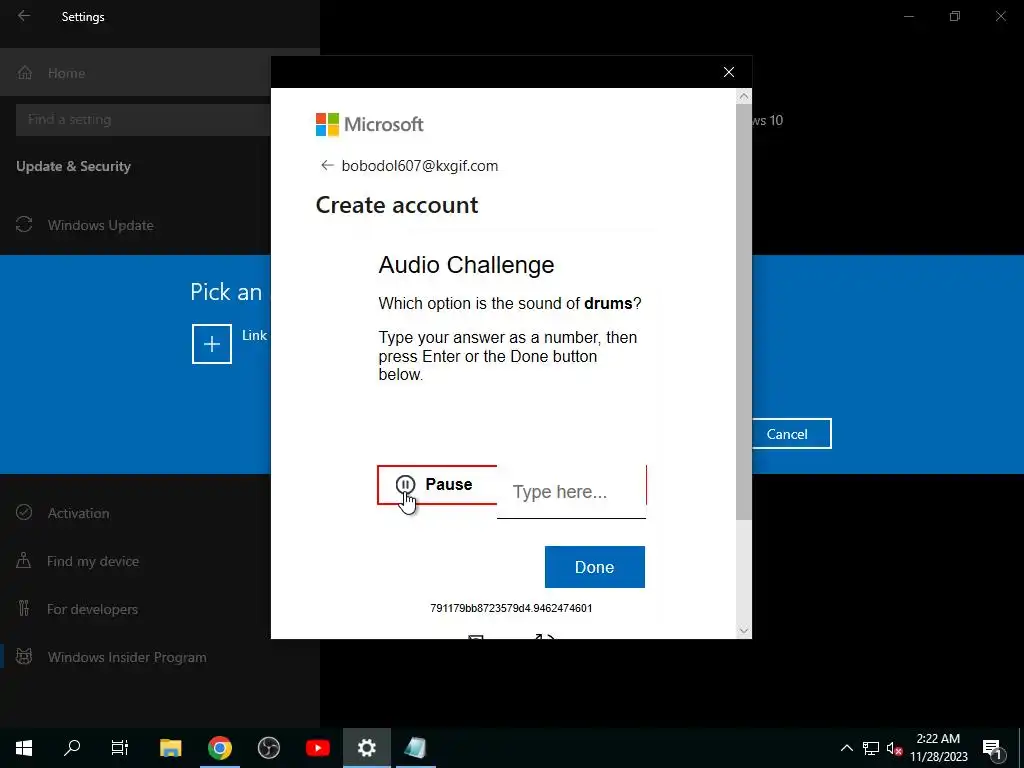Image resolution: width=1024 pixels, height=768 pixels.
Task: Show hidden system tray icons
Action: pyautogui.click(x=846, y=748)
